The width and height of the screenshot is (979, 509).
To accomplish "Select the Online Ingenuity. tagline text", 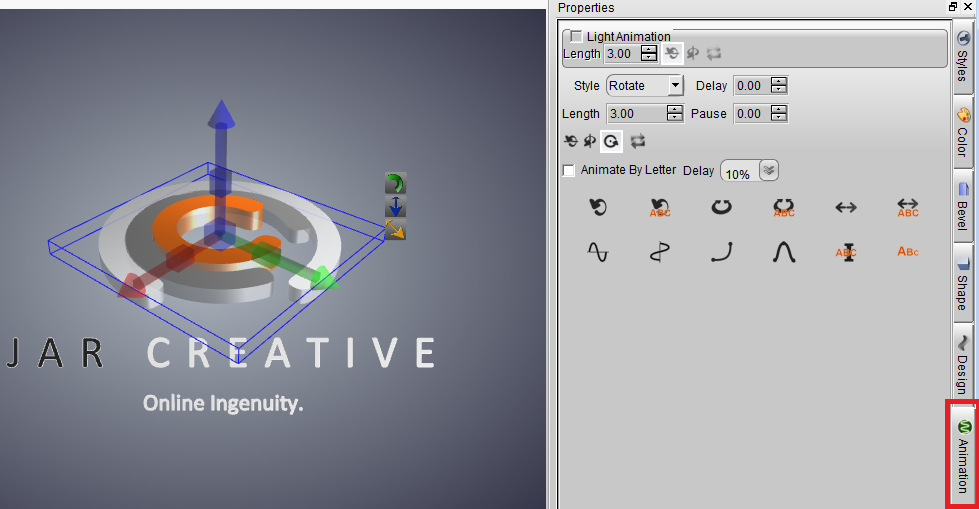I will click(223, 403).
